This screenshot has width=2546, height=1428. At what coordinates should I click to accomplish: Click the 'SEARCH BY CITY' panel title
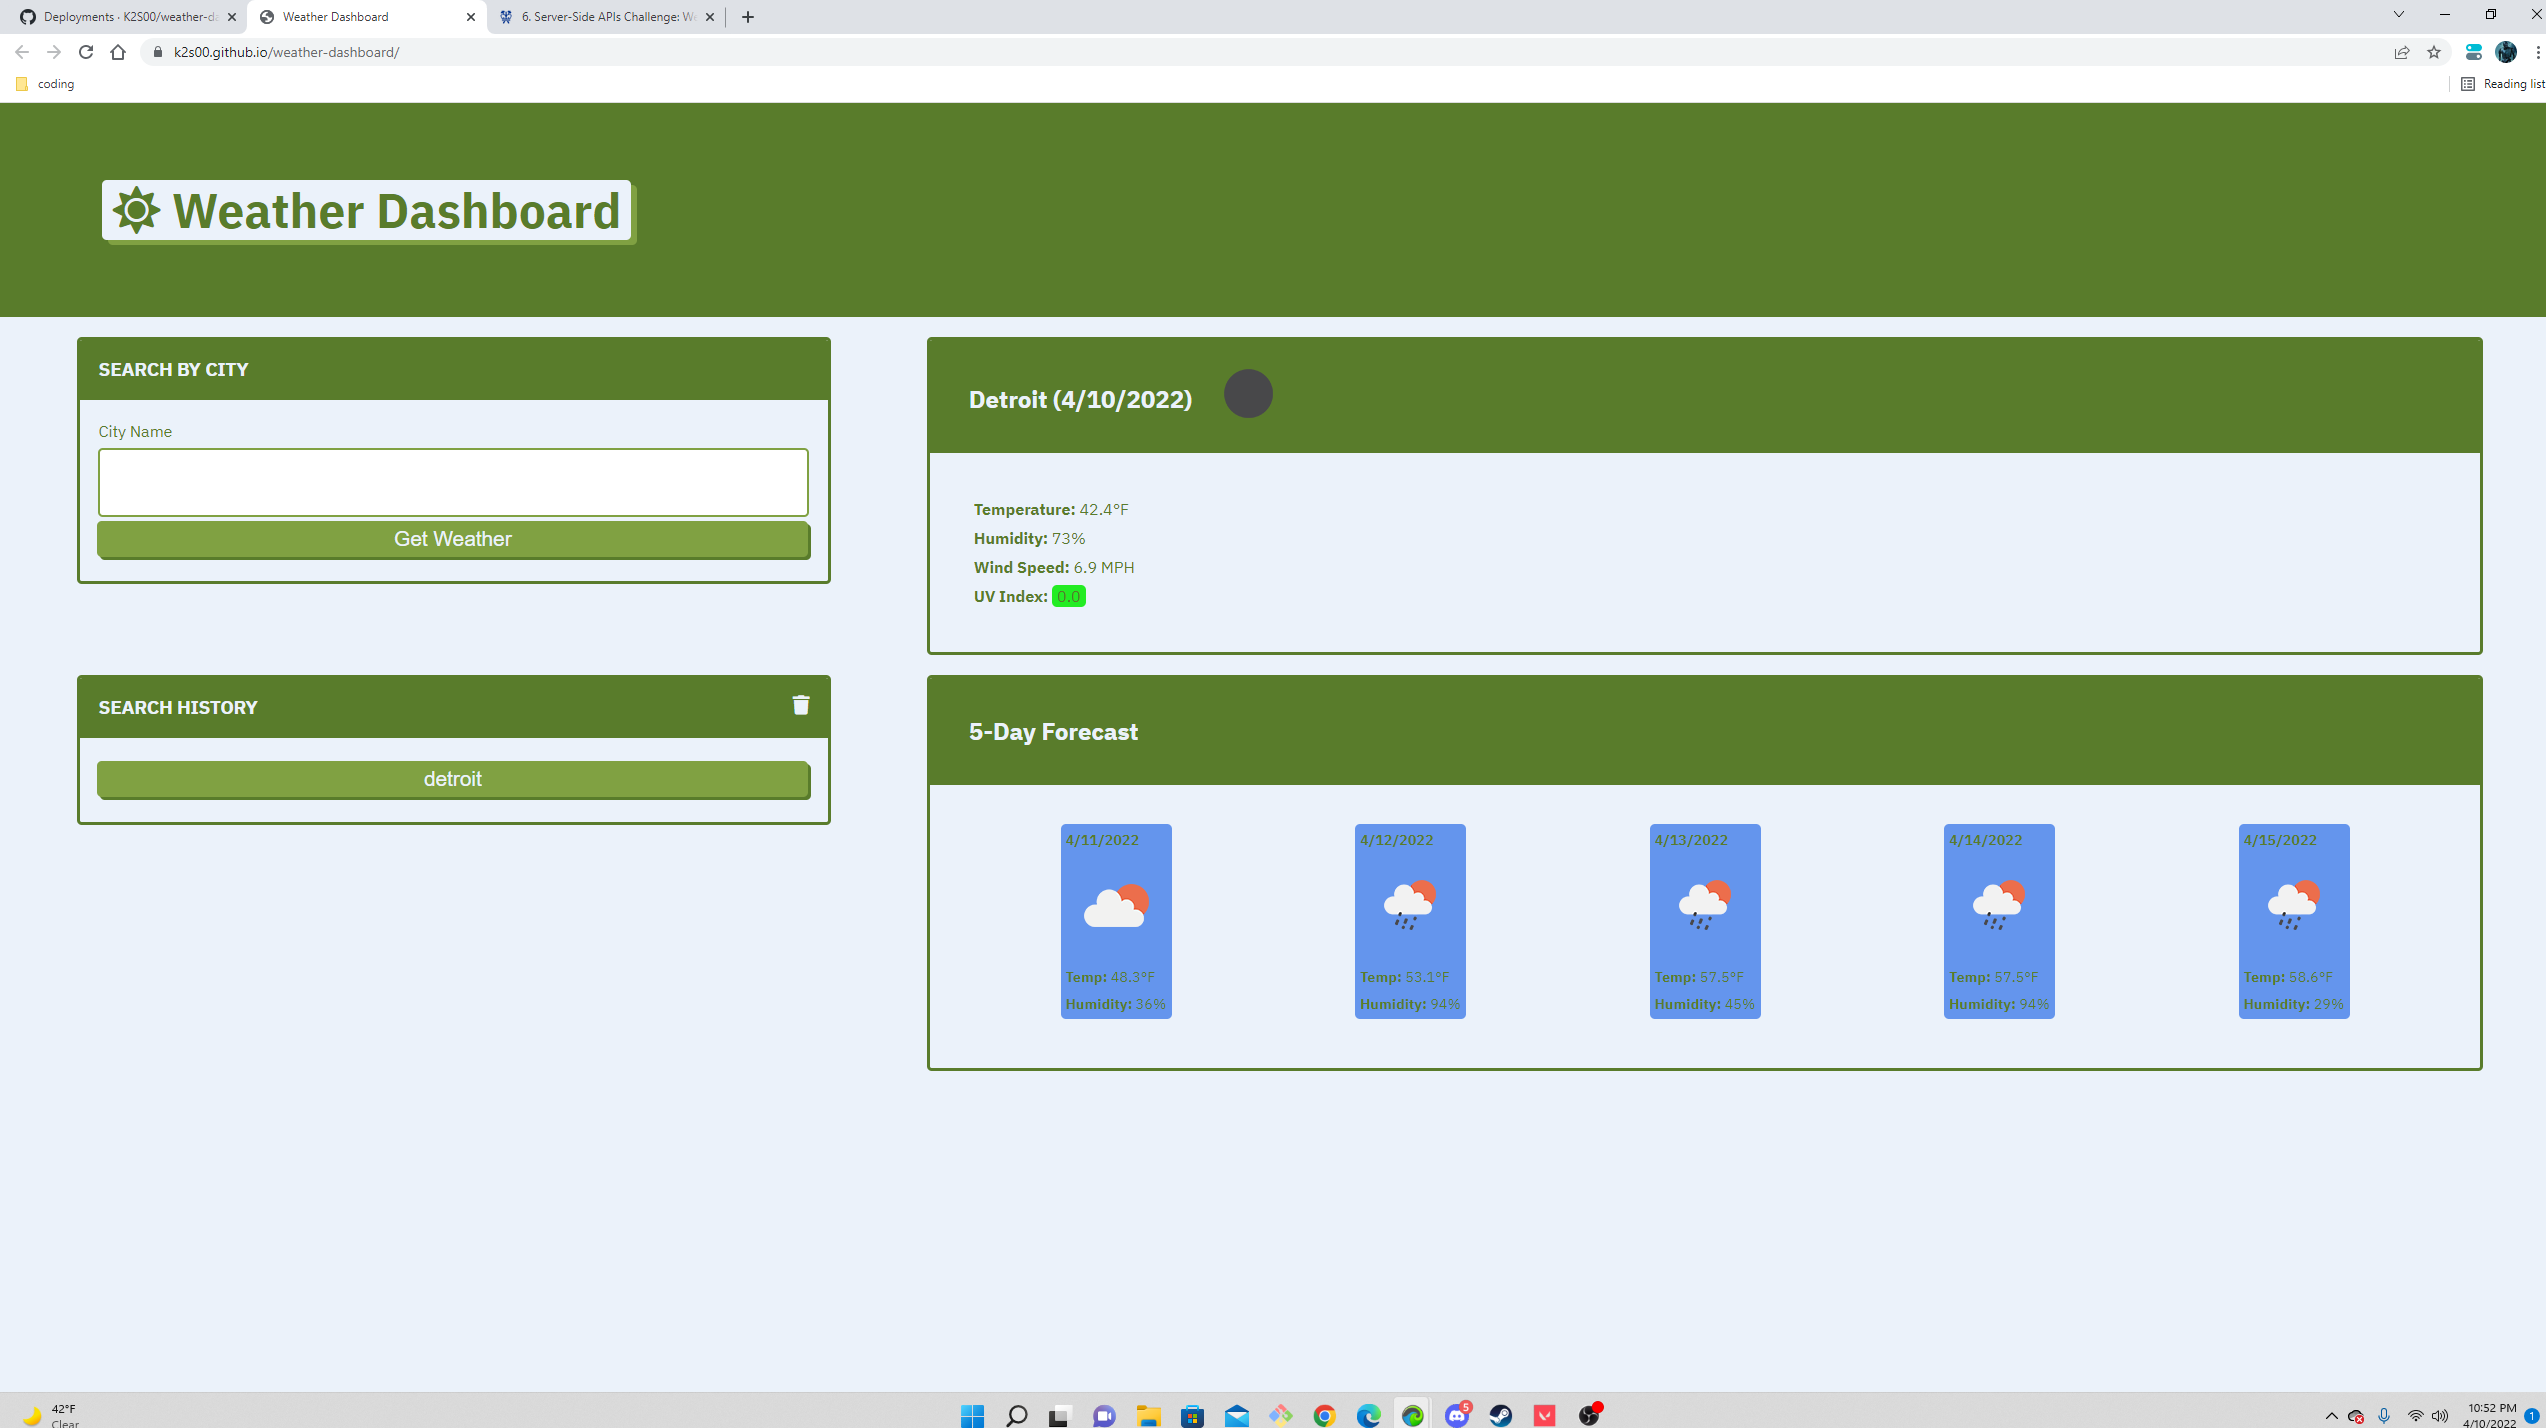(173, 370)
